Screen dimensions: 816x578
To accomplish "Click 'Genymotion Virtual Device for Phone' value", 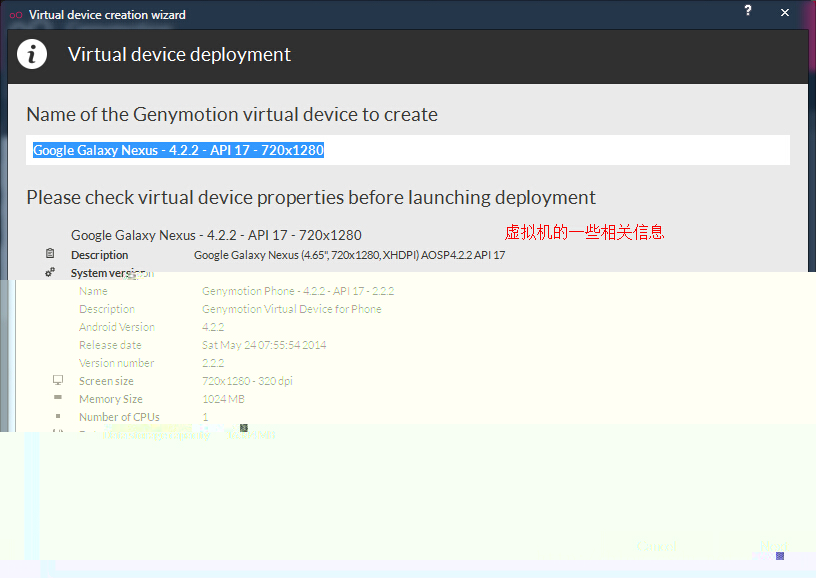I will point(291,309).
